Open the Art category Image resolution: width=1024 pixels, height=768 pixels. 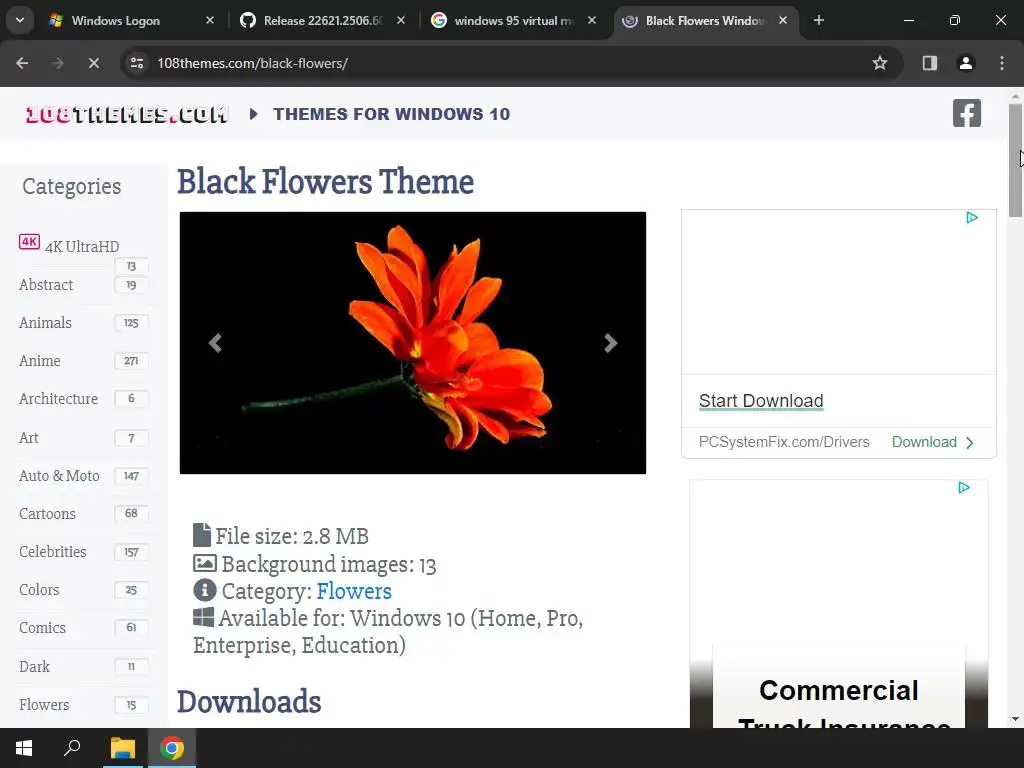(29, 438)
